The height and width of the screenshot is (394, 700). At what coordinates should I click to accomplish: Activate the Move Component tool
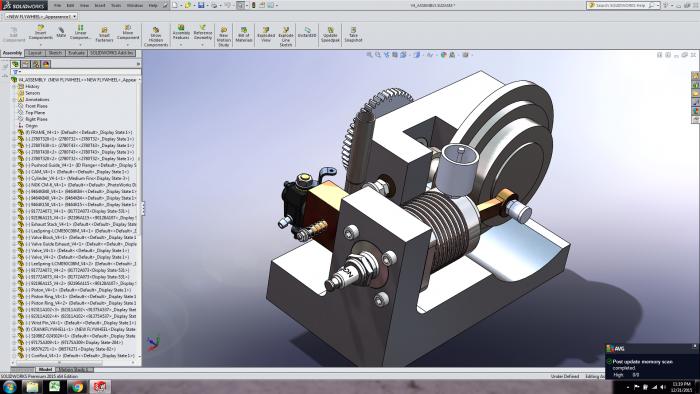[x=128, y=32]
